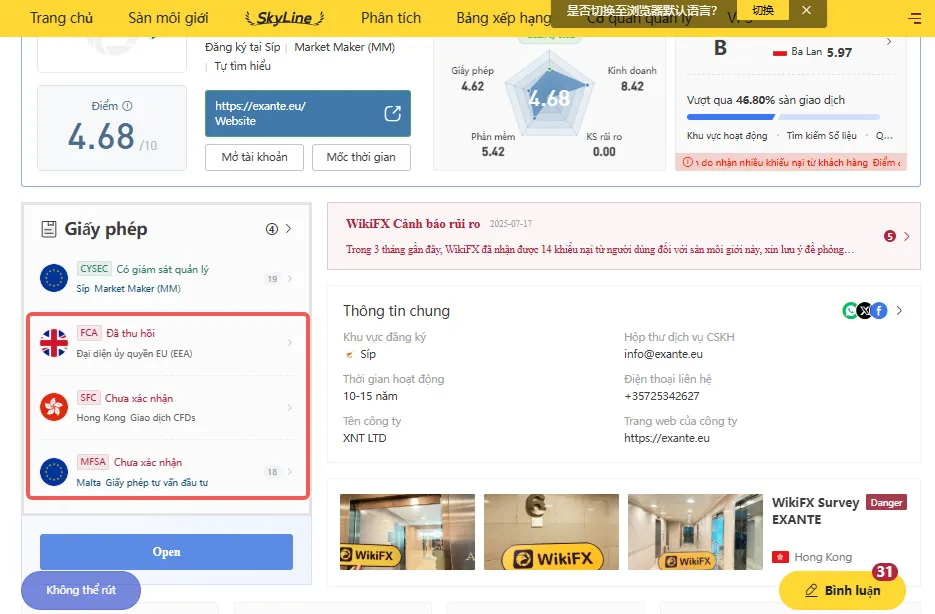Screen dimensions: 935x614
Task: Expand the Giấy phép licenses section arrow
Action: (289, 229)
